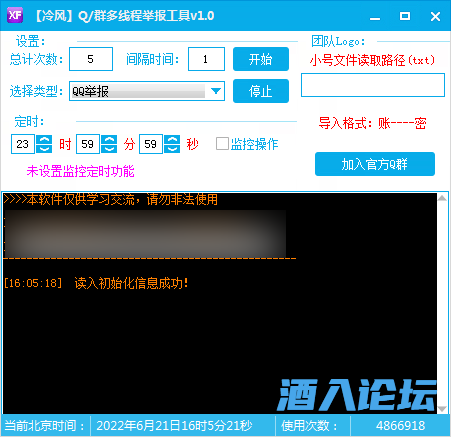Click the 总计次数 input field
The image size is (451, 437).
click(x=91, y=59)
